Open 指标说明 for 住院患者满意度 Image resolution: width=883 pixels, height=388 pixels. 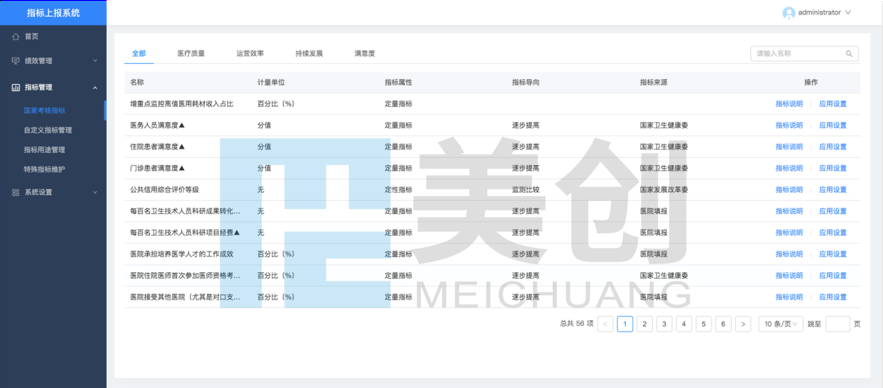click(789, 146)
